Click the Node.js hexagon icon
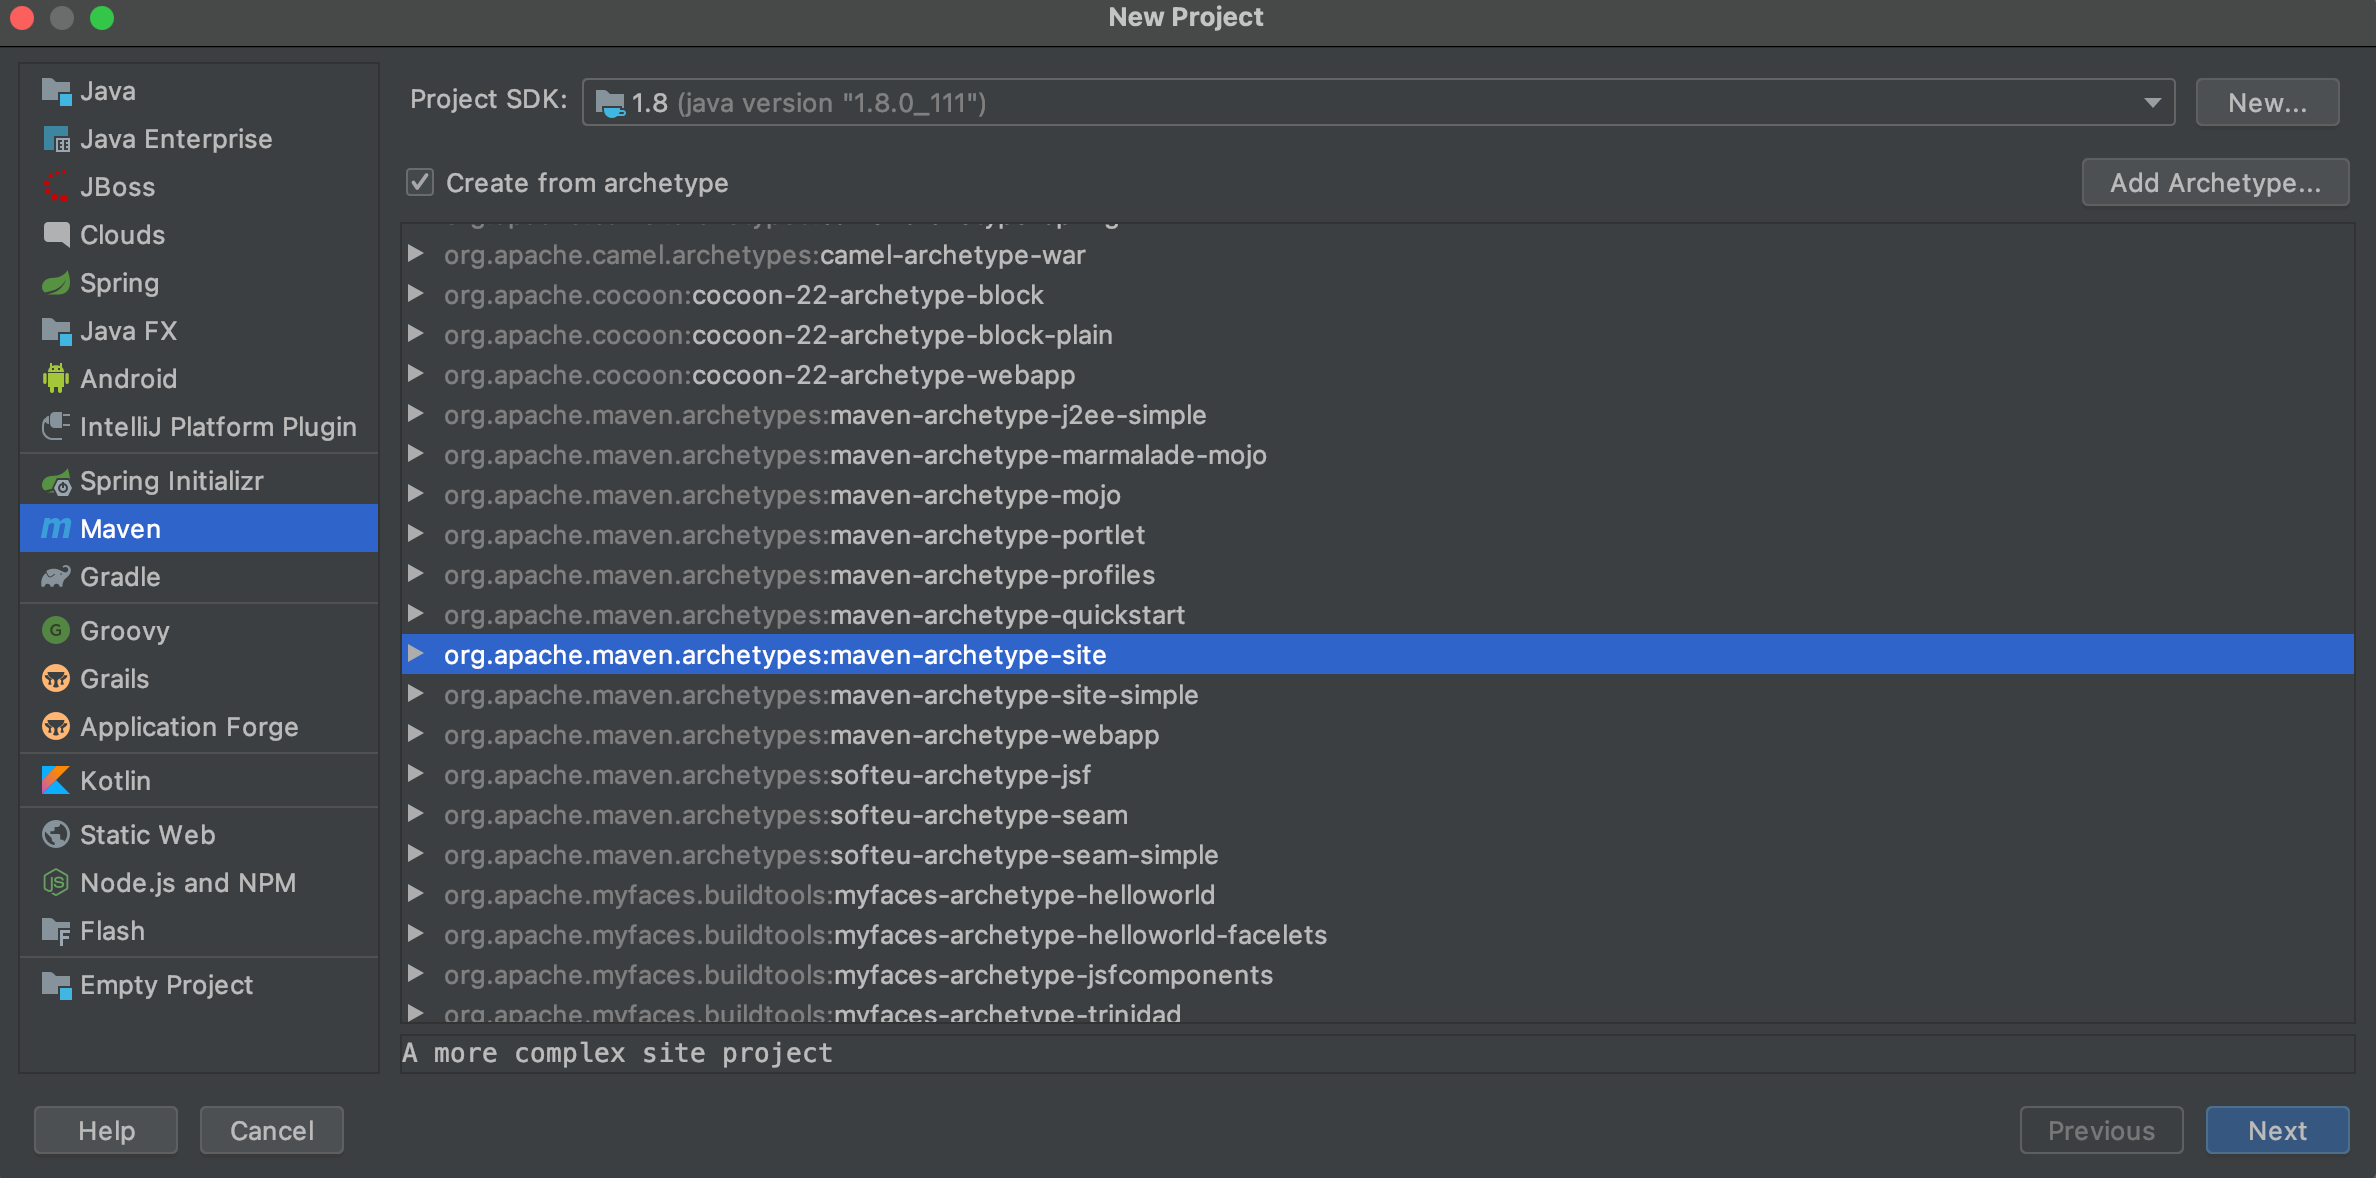This screenshot has height=1178, width=2376. point(56,883)
